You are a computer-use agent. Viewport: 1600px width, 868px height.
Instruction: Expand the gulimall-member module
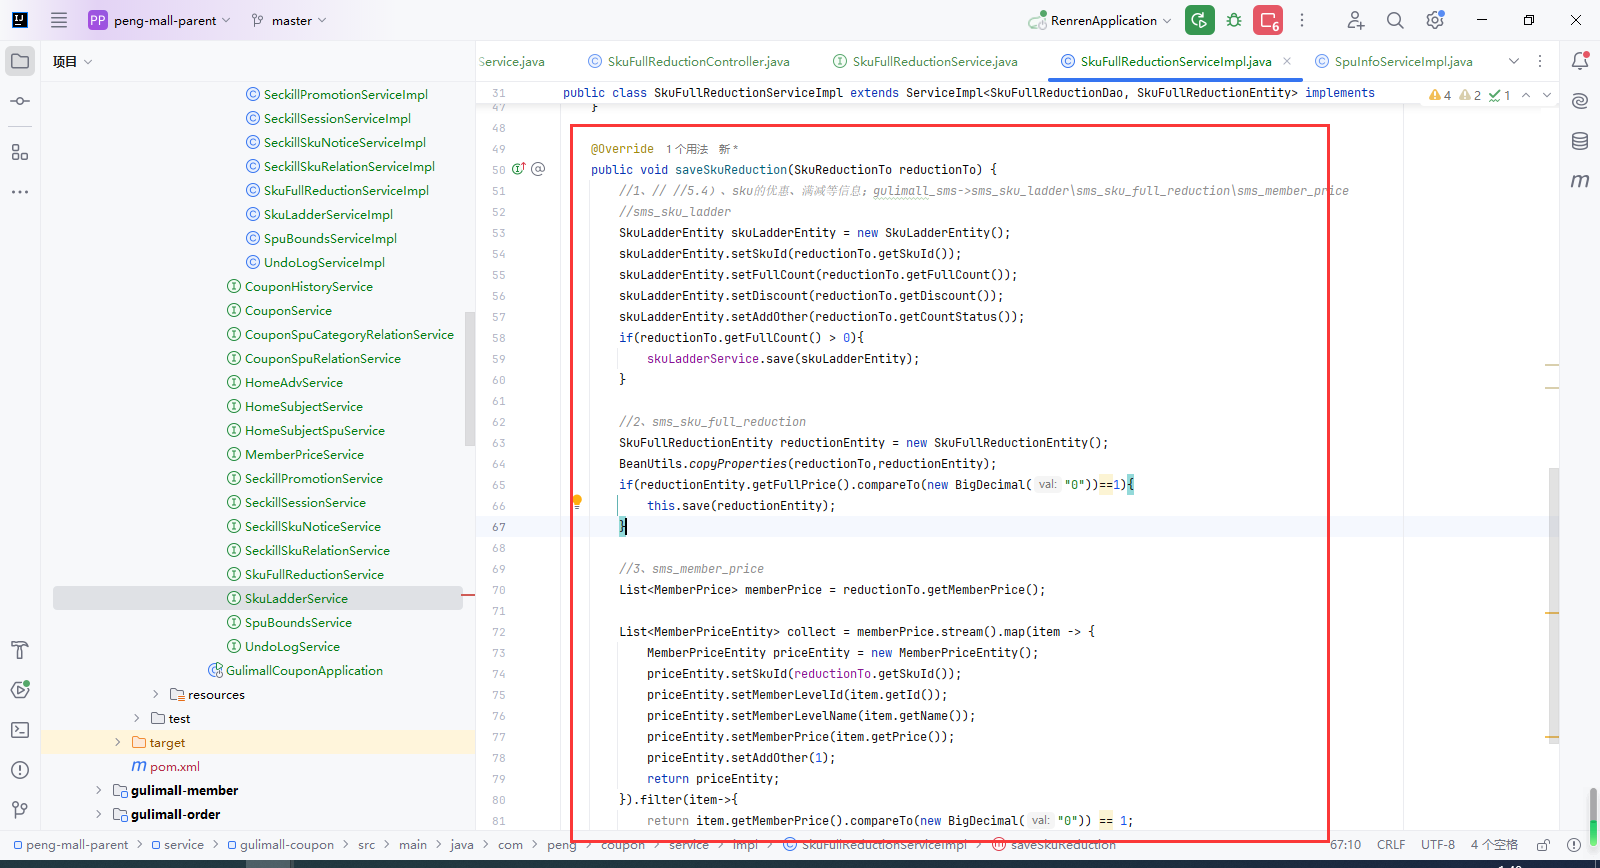(x=98, y=790)
